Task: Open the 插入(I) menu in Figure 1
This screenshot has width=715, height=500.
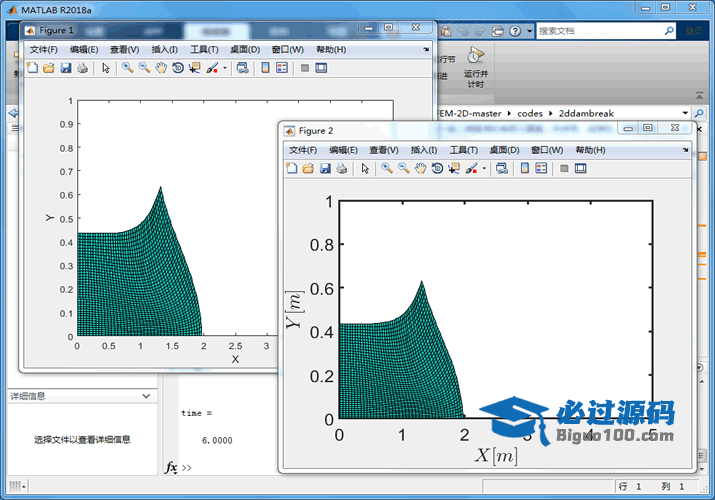Action: (164, 49)
